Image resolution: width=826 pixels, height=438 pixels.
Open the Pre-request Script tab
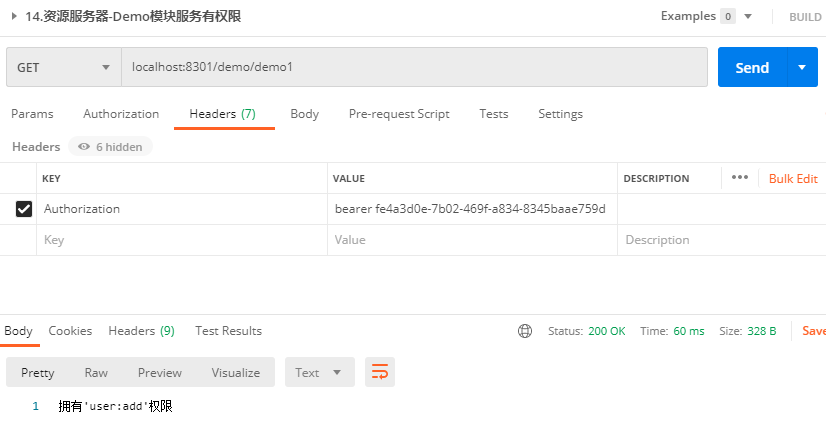click(x=399, y=114)
